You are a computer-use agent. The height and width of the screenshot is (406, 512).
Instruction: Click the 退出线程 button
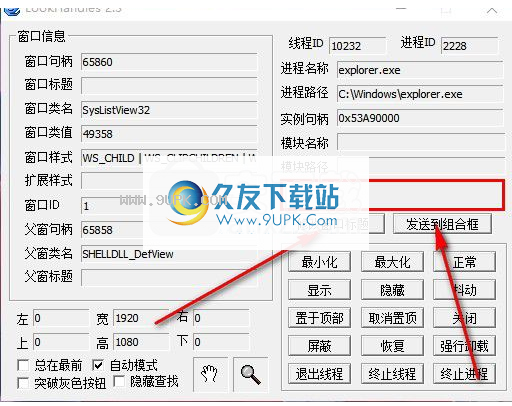(319, 374)
